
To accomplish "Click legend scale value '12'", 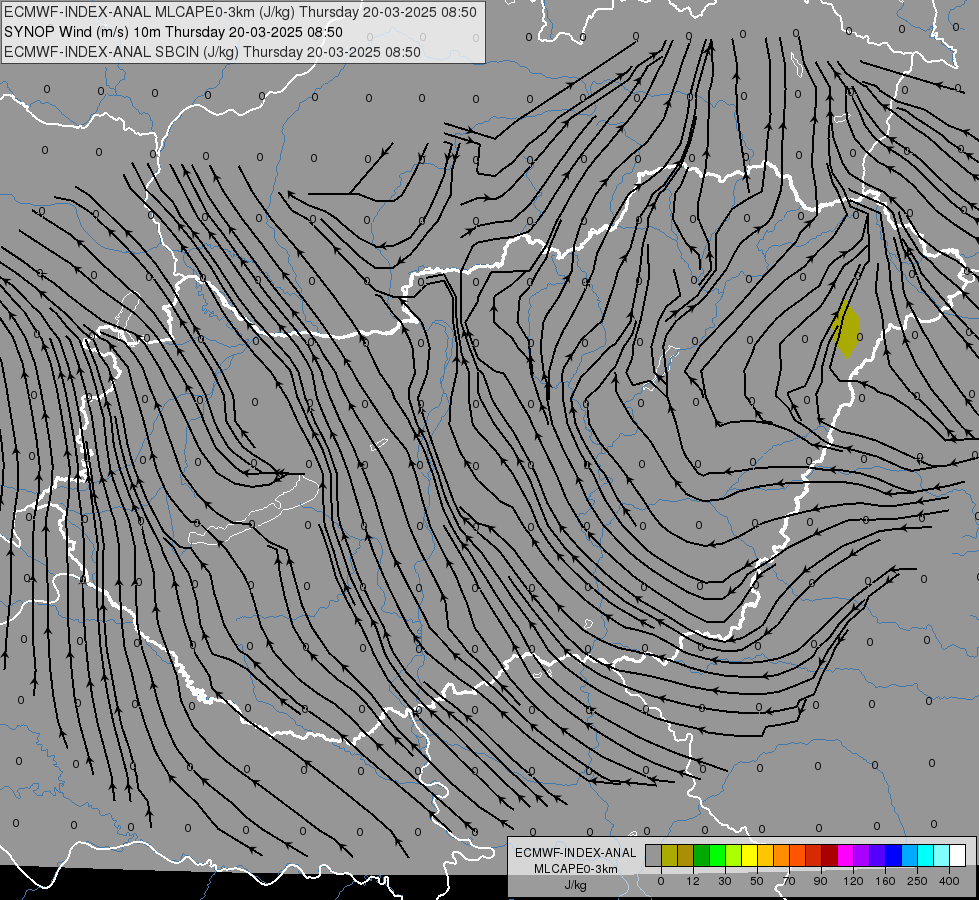I will pos(693,881).
